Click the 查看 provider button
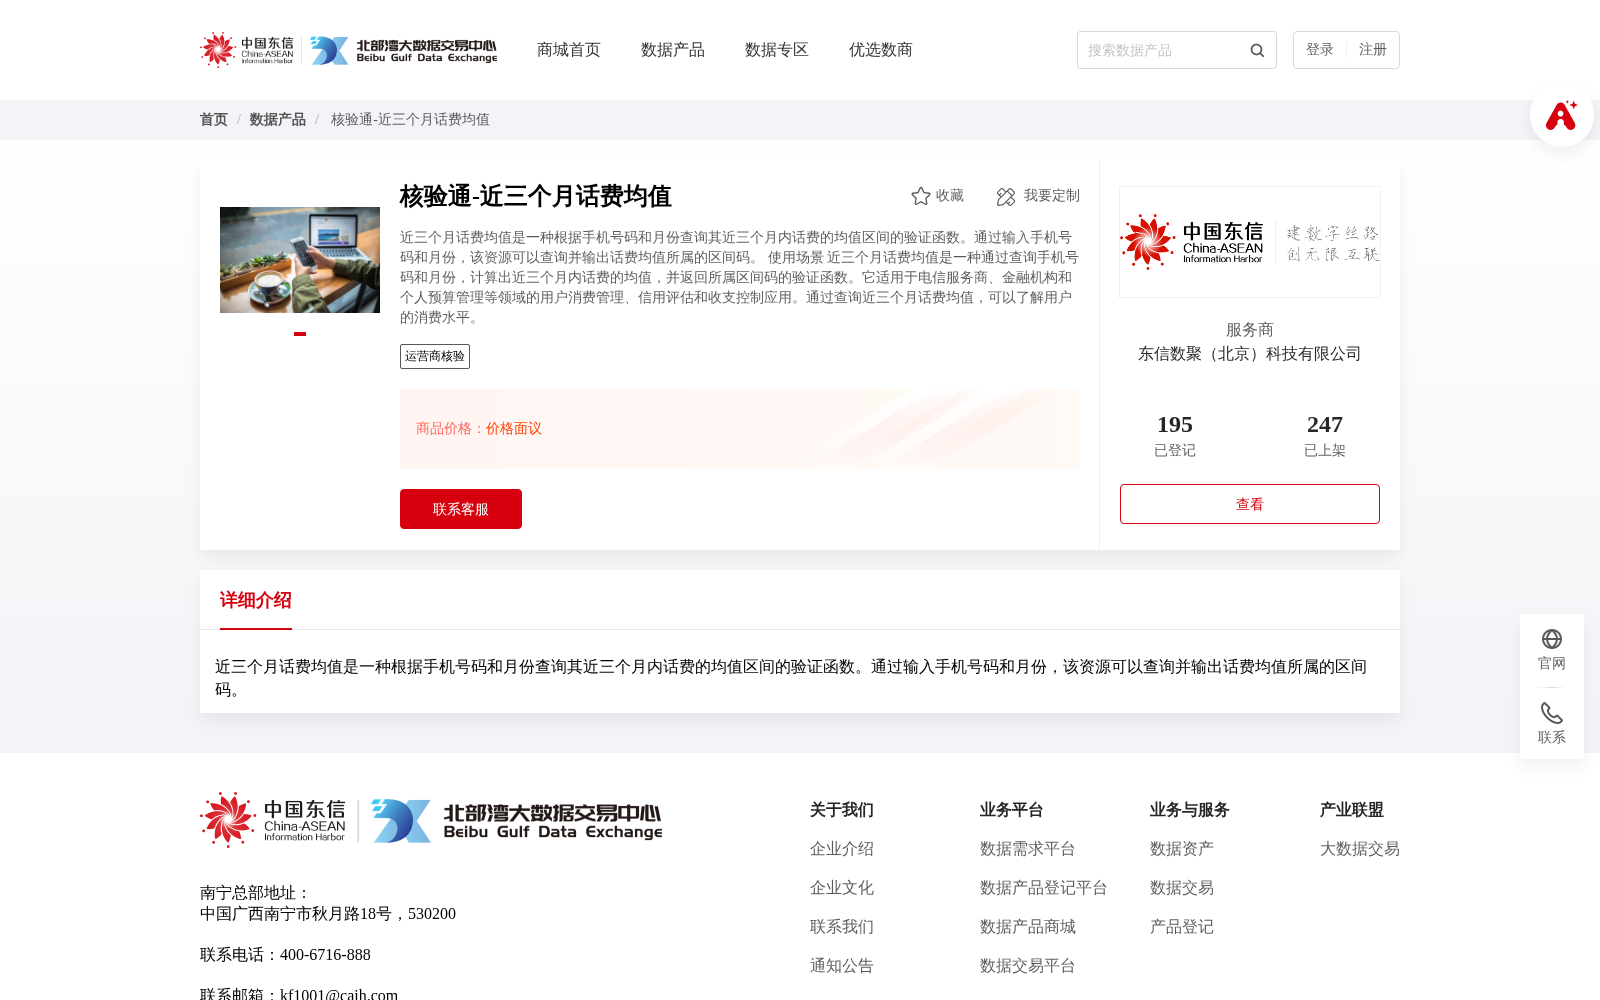The height and width of the screenshot is (1000, 1600). (x=1250, y=504)
